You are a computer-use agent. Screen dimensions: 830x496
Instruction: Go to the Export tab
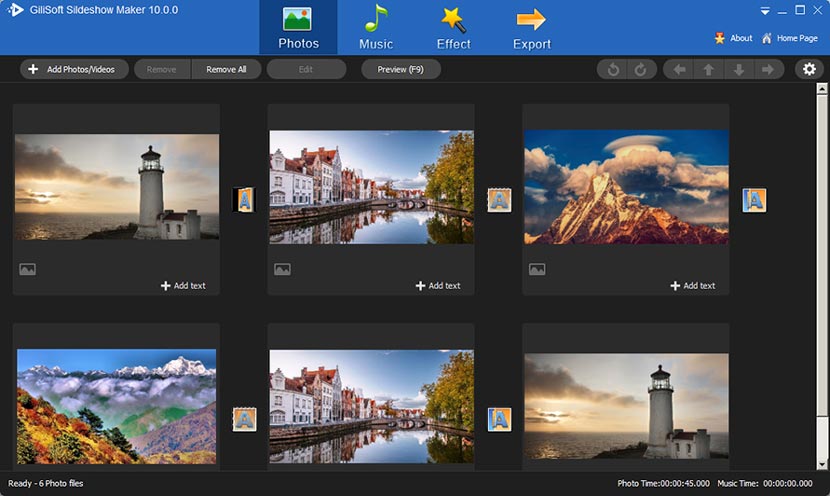point(531,28)
